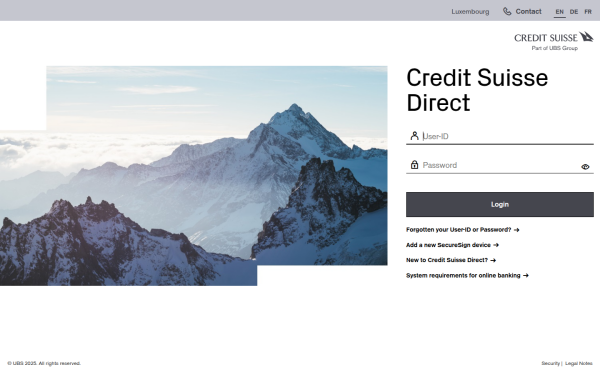Open System requirements for online banking link
600x375 pixels.
[467, 276]
